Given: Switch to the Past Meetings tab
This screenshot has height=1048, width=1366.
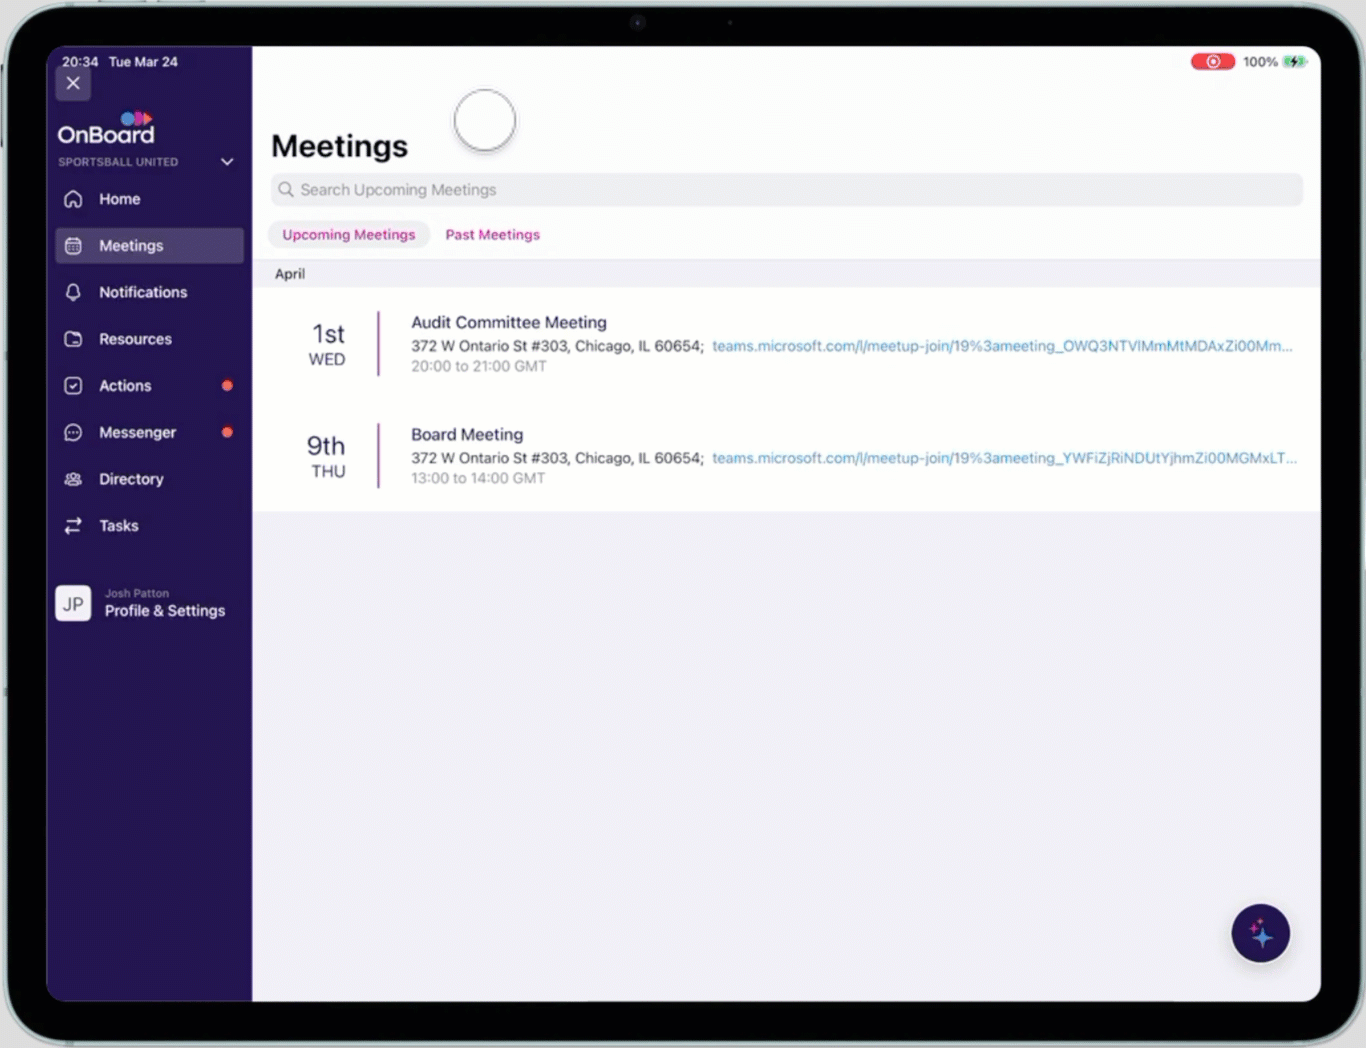Looking at the screenshot, I should pyautogui.click(x=492, y=235).
